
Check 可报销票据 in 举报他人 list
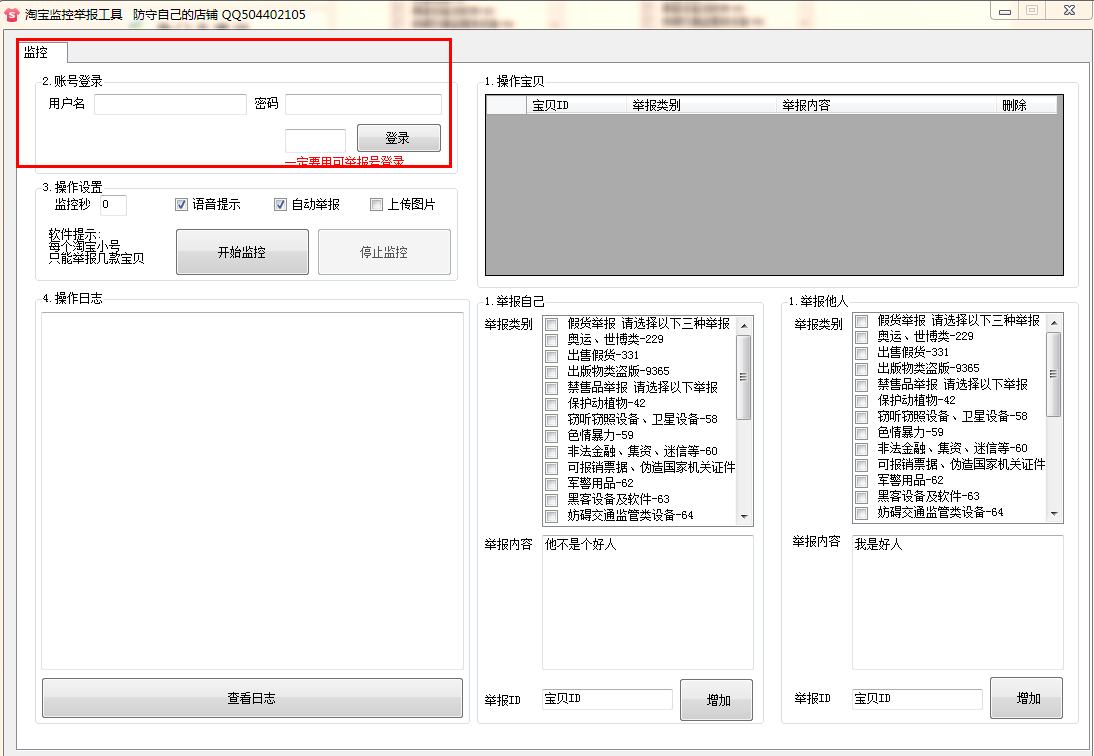[x=862, y=466]
